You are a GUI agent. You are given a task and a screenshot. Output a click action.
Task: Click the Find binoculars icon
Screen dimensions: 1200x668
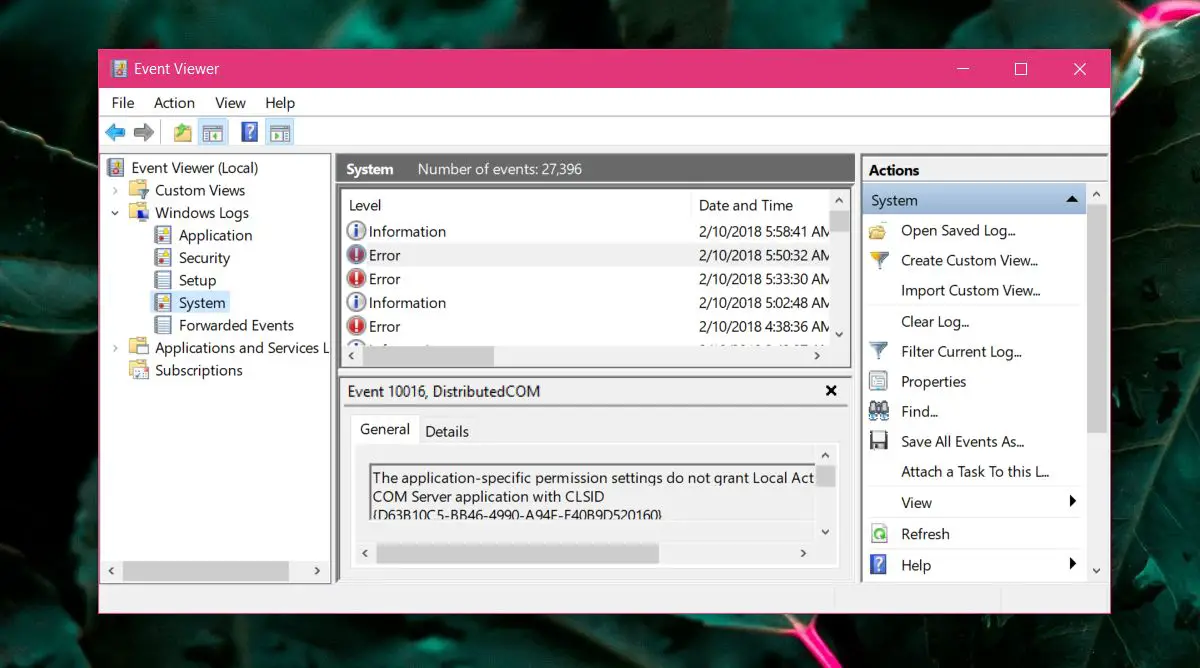click(879, 411)
